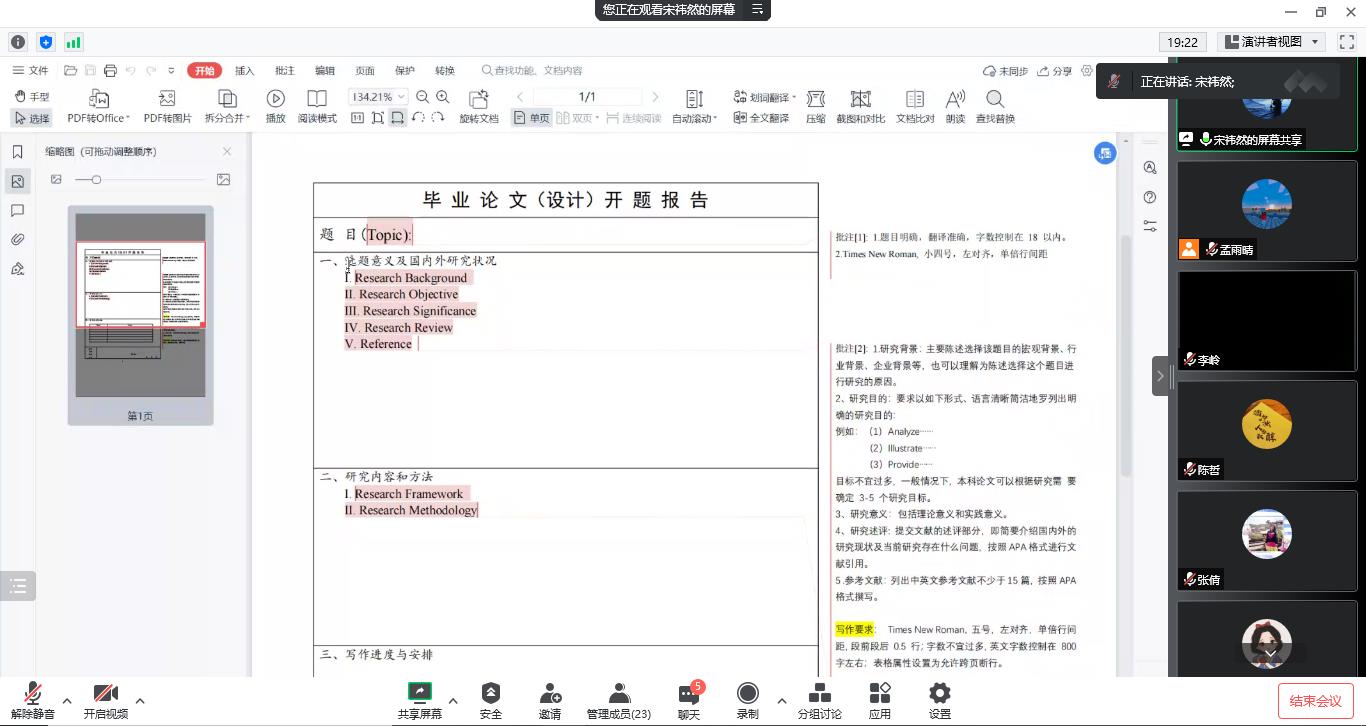The height and width of the screenshot is (726, 1366).
Task: Open the 安全 security shield in meeting bar
Action: pyautogui.click(x=491, y=701)
